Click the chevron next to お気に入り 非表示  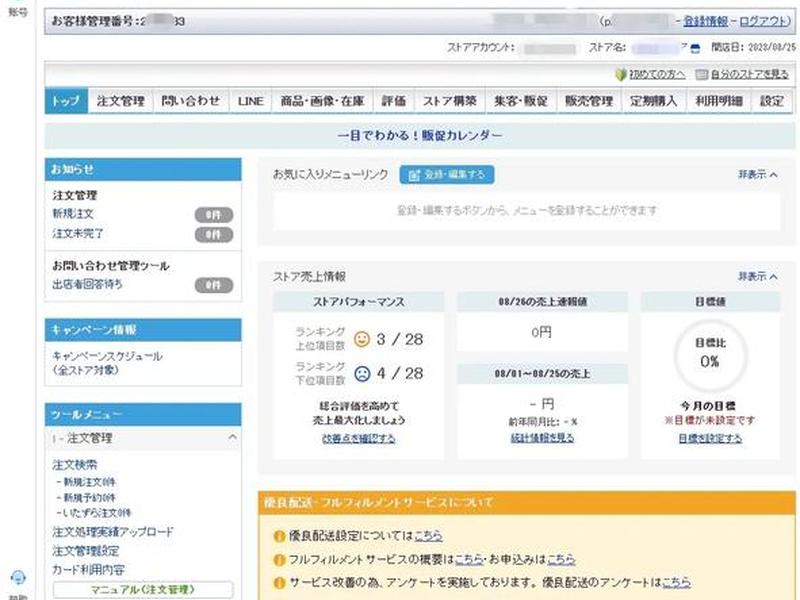773,174
